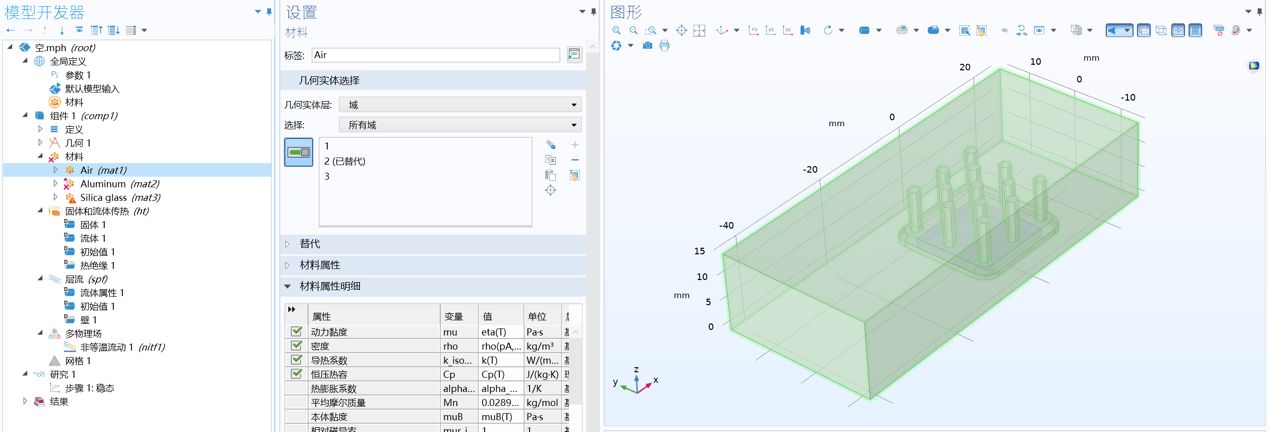Image resolution: width=1269 pixels, height=432 pixels.
Task: Click the camera snapshot icon in Graphics toolbar
Action: click(647, 45)
